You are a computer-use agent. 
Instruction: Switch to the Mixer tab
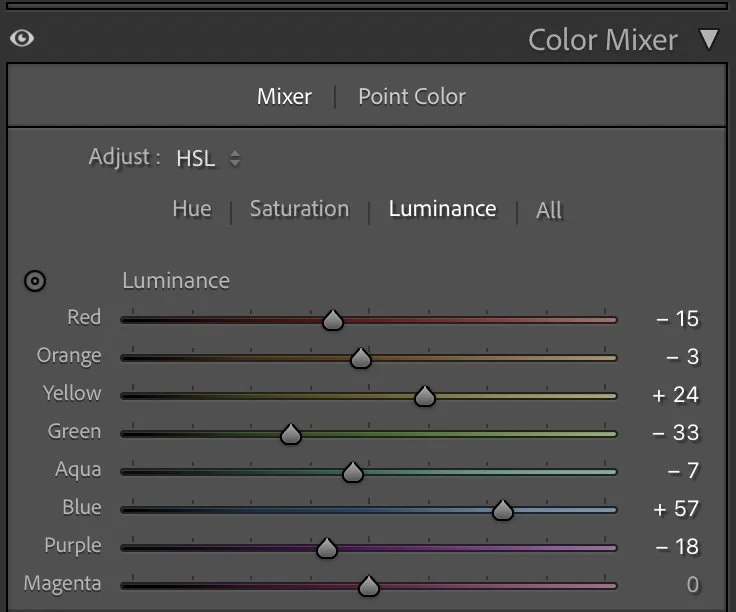click(284, 97)
